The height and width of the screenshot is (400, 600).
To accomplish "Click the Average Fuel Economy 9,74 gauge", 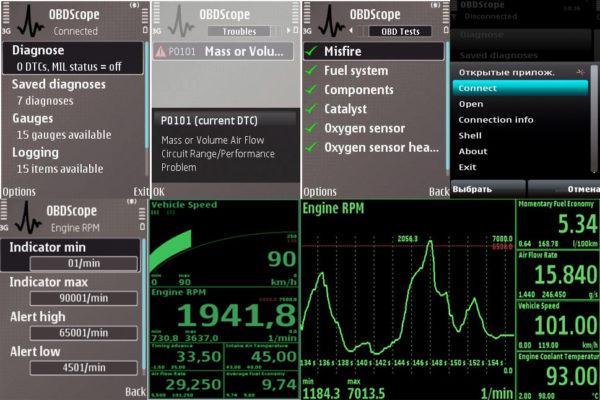I will point(261,384).
